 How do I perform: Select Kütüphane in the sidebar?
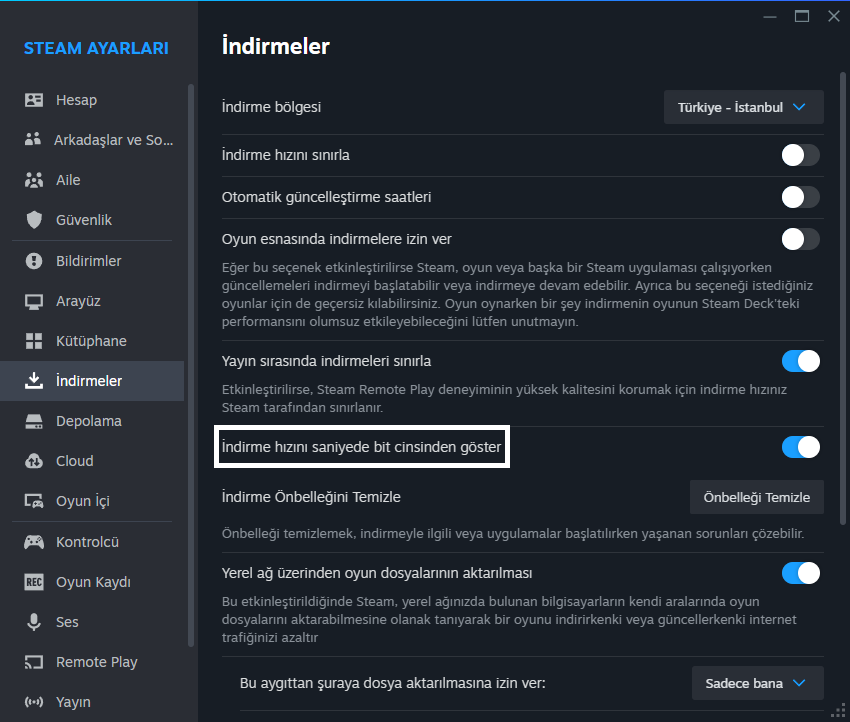(92, 341)
